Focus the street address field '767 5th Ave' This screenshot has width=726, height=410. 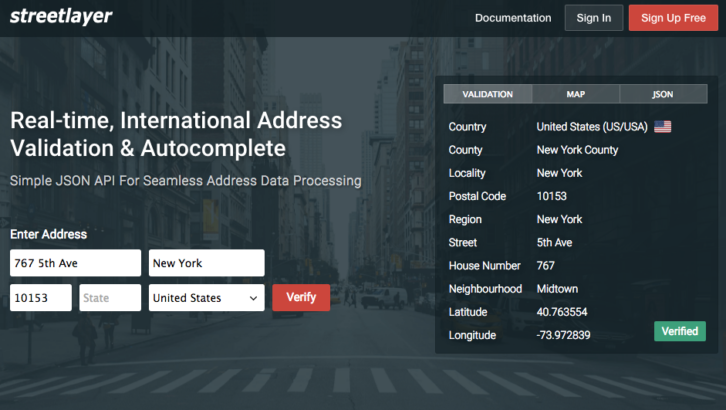75,263
